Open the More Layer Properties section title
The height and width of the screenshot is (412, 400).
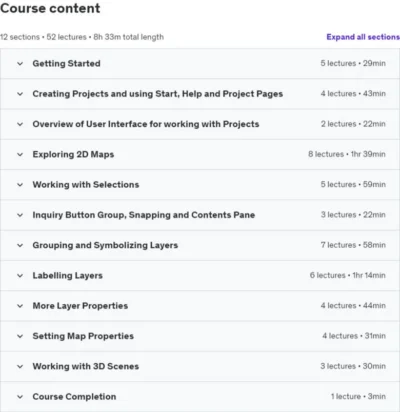pos(80,306)
